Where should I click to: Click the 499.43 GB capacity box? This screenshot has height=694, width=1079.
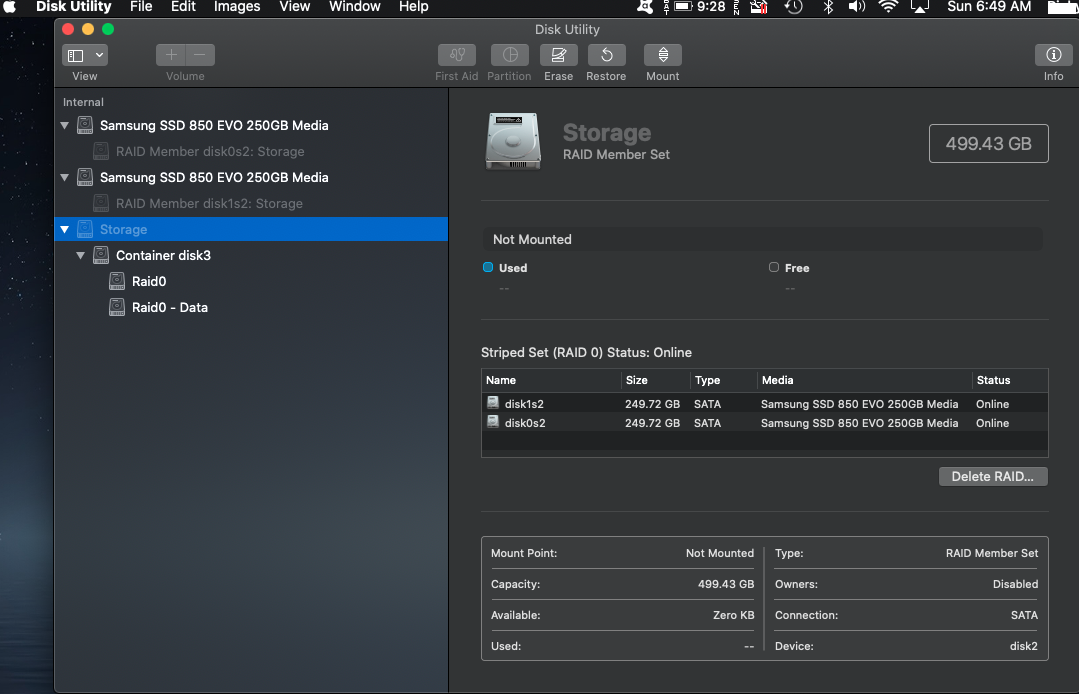point(988,144)
